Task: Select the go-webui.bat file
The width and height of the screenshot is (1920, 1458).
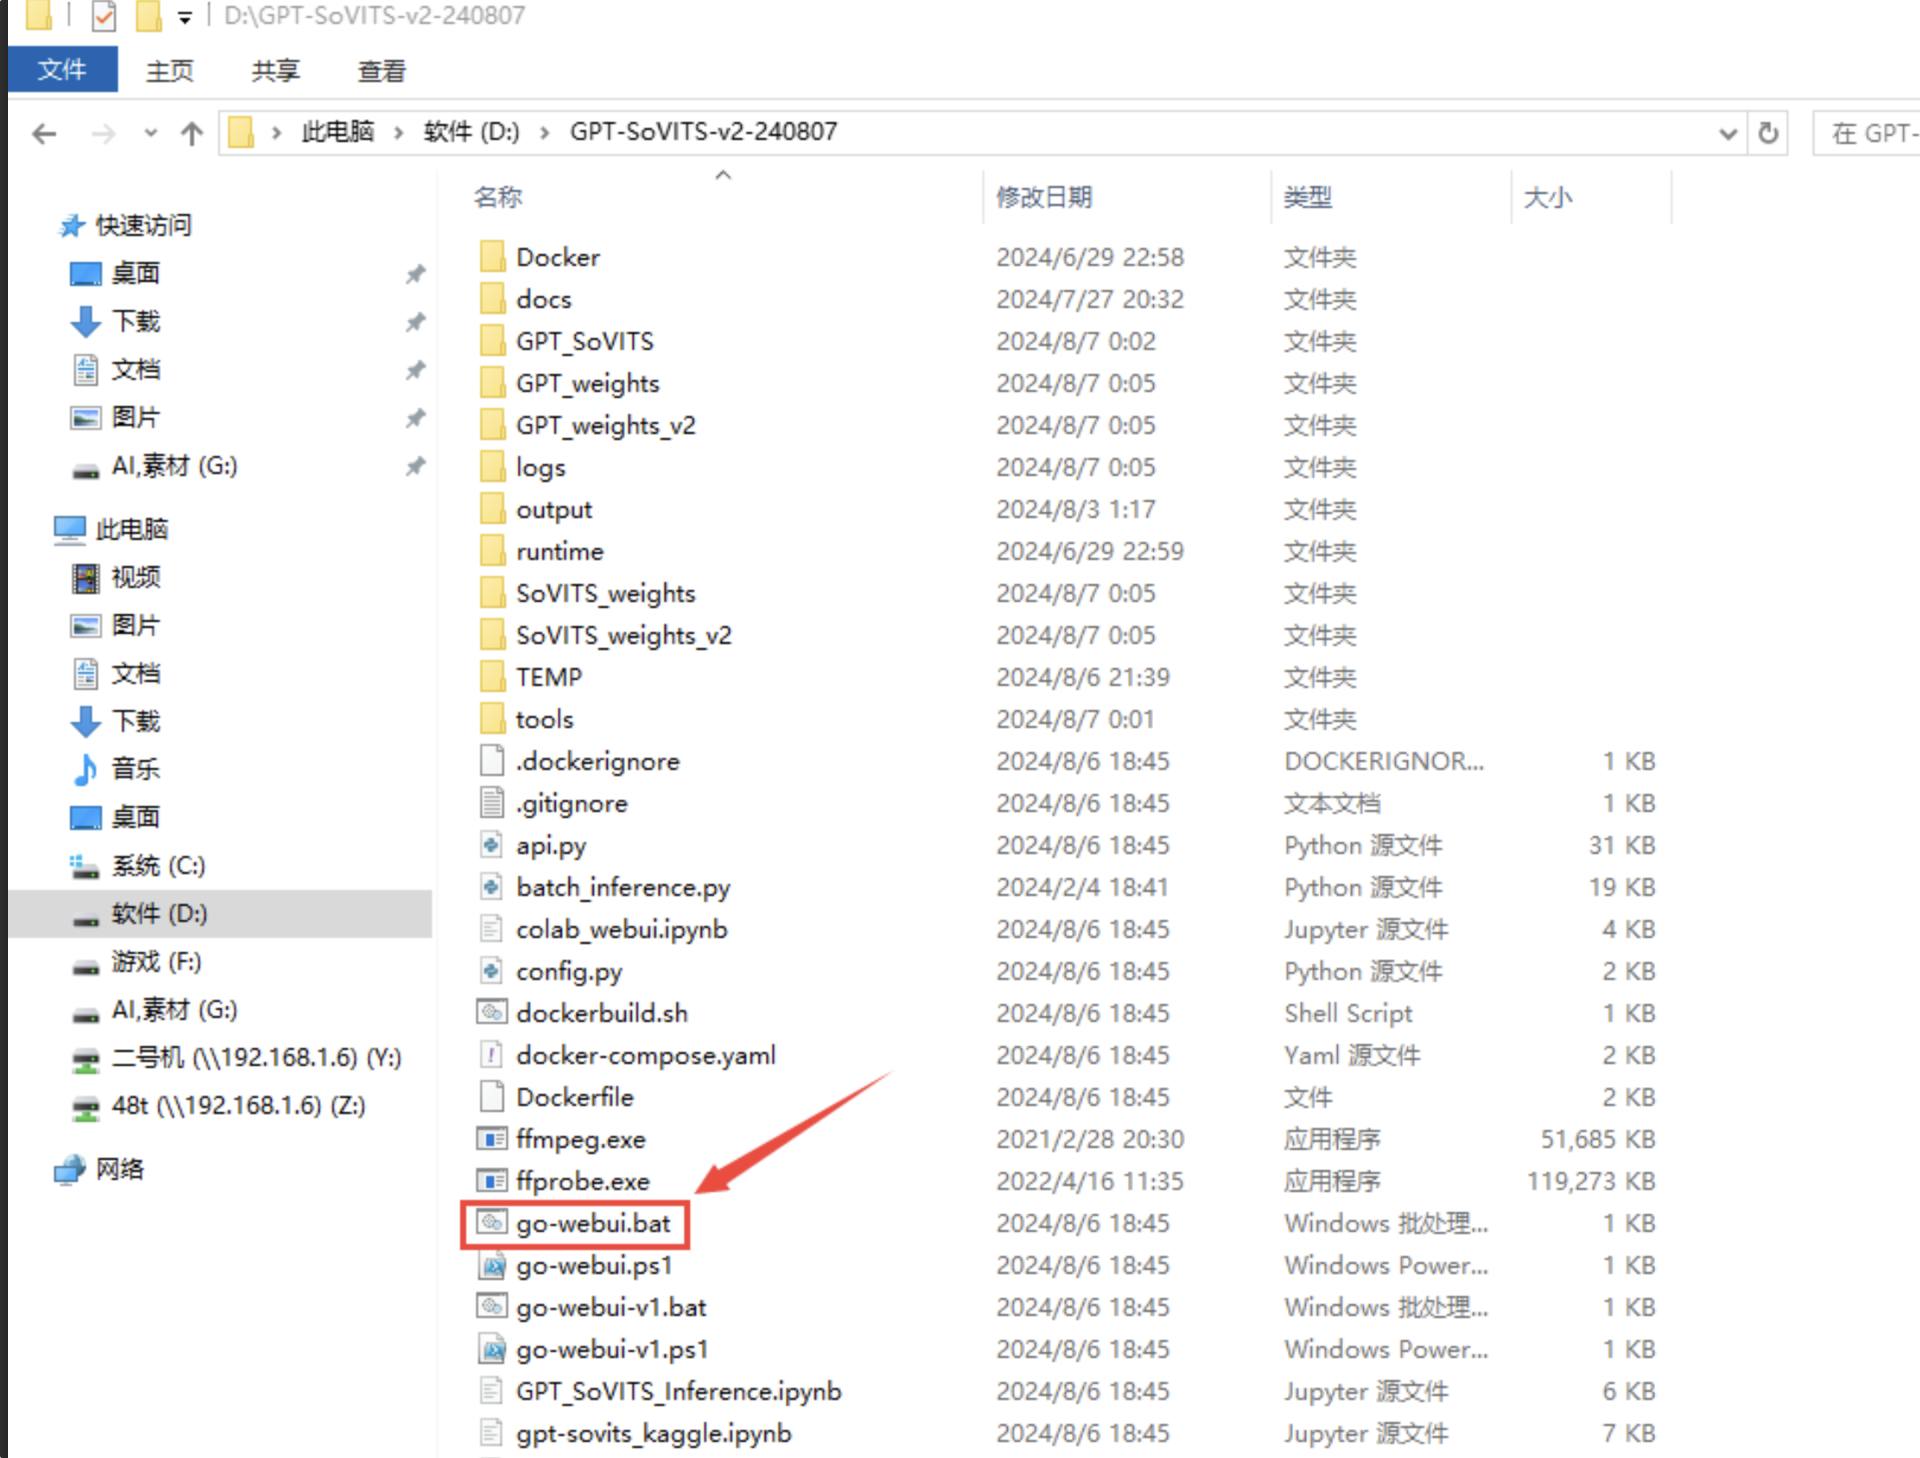Action: [x=592, y=1223]
